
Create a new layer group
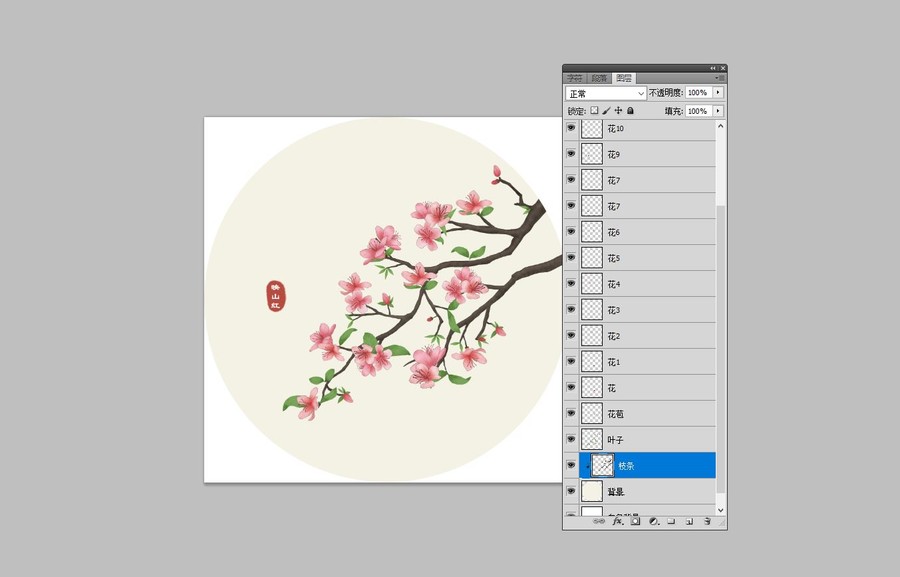pyautogui.click(x=672, y=521)
